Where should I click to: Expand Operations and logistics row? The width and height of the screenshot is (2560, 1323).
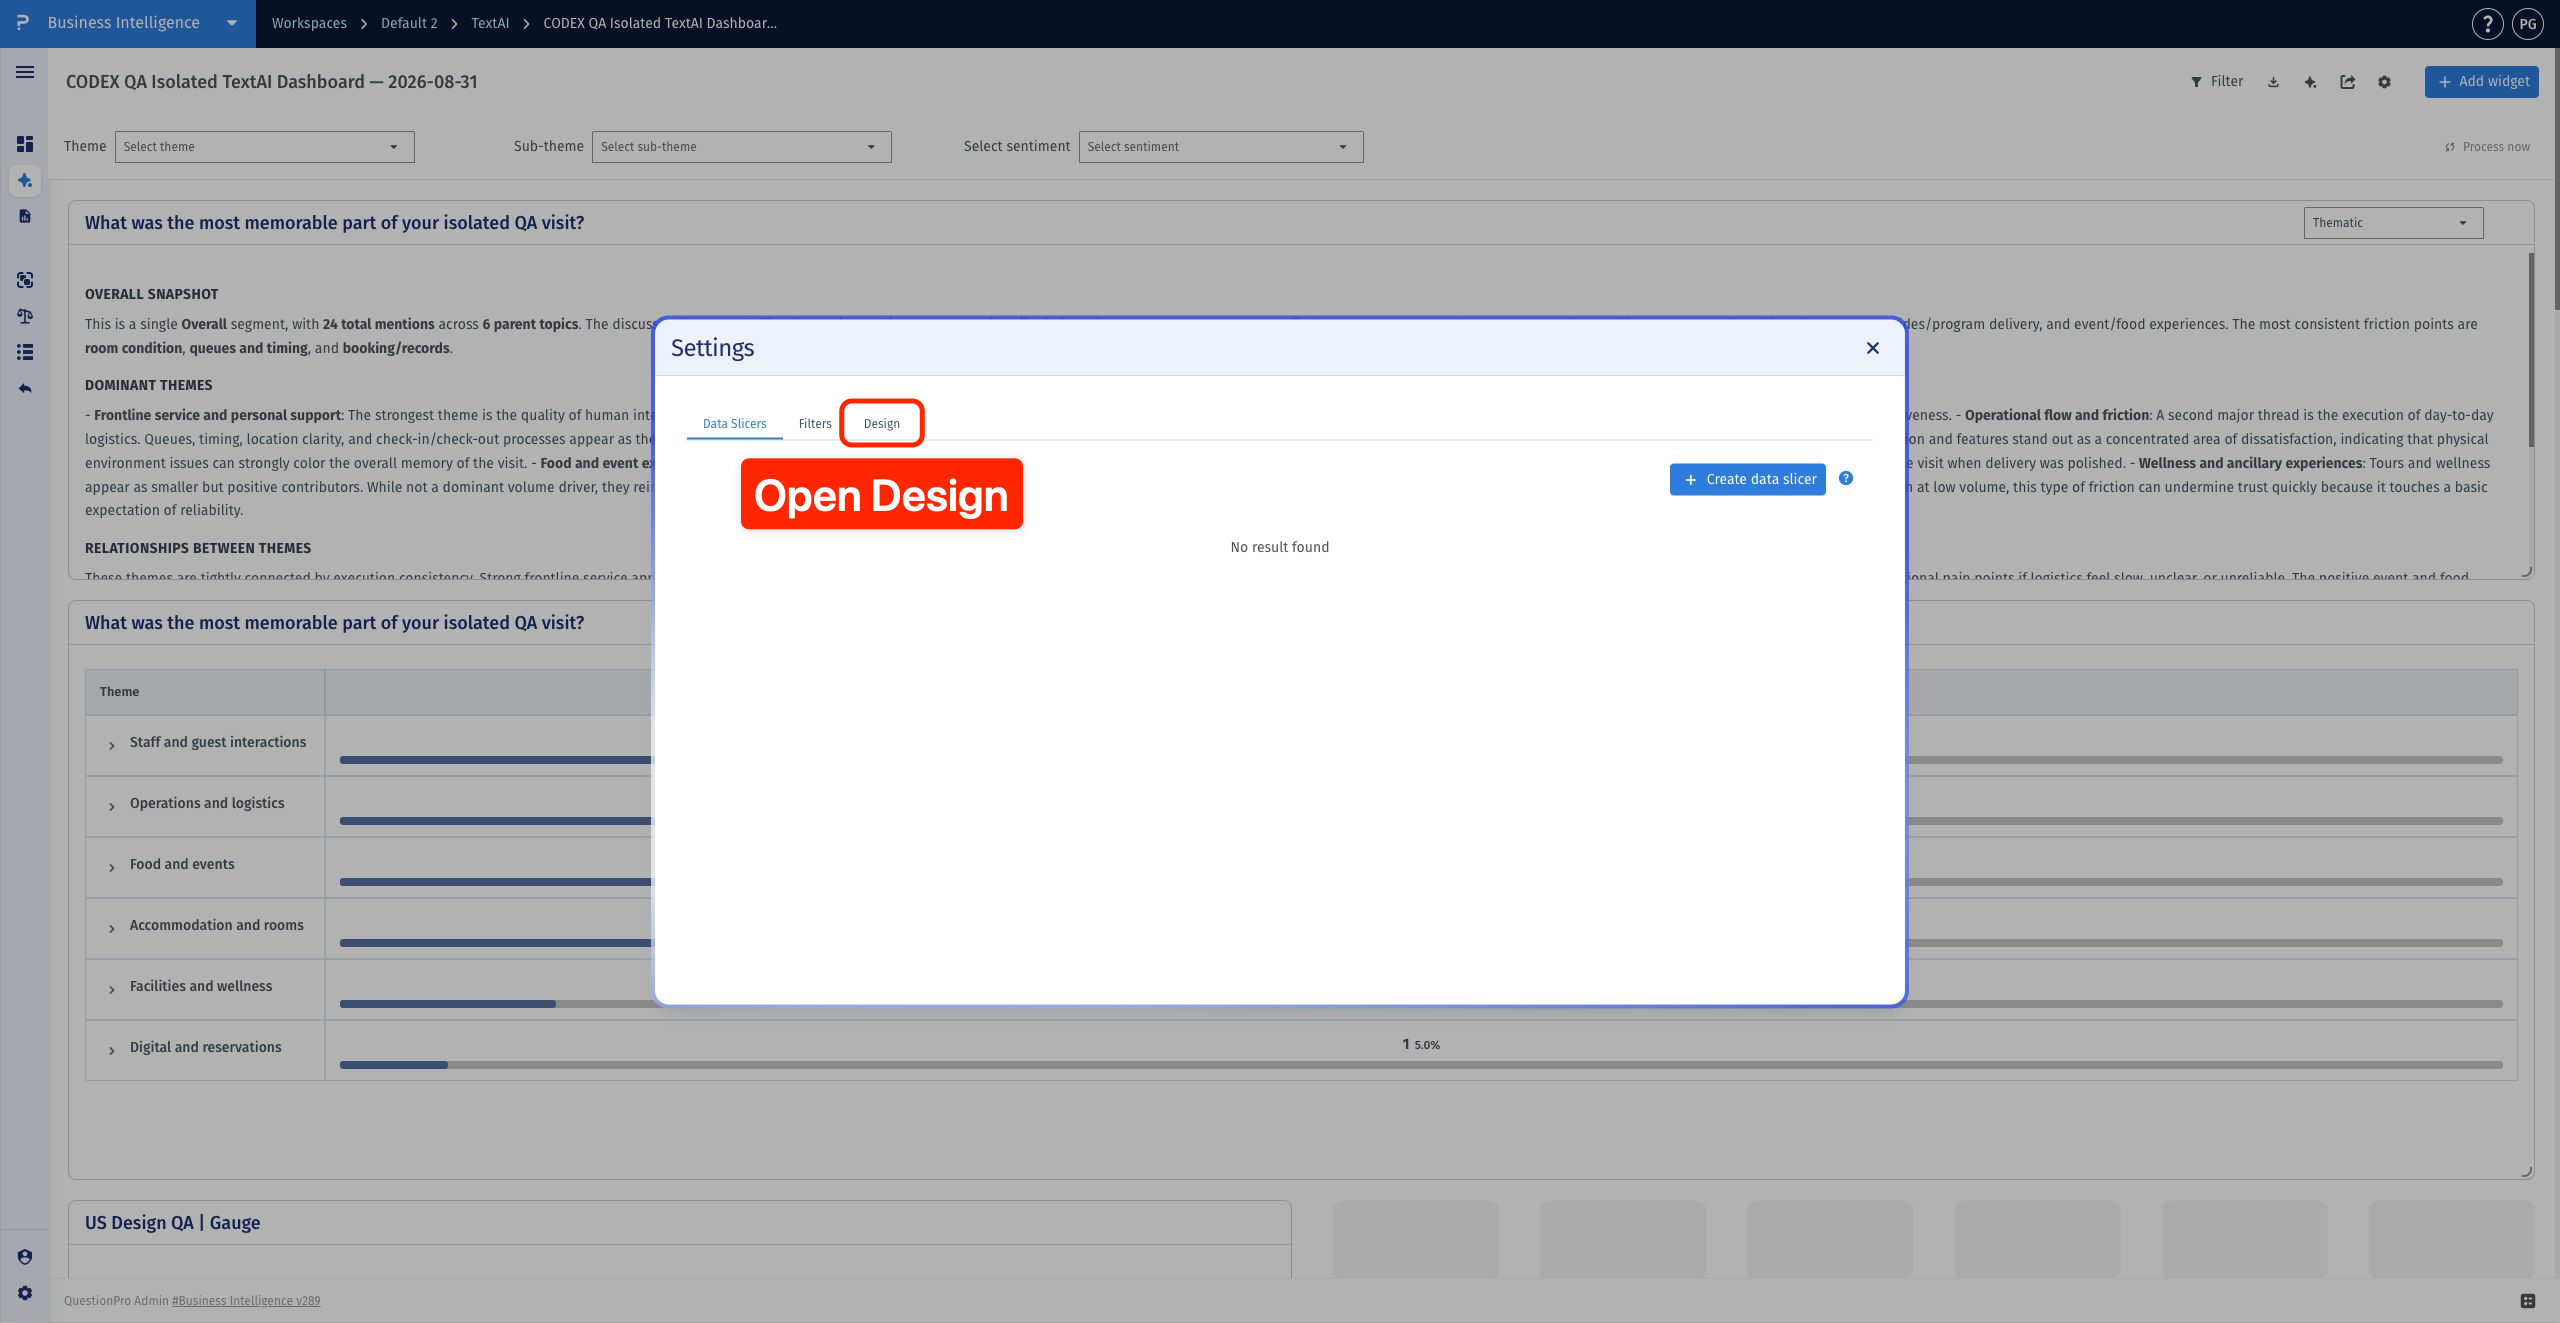111,806
